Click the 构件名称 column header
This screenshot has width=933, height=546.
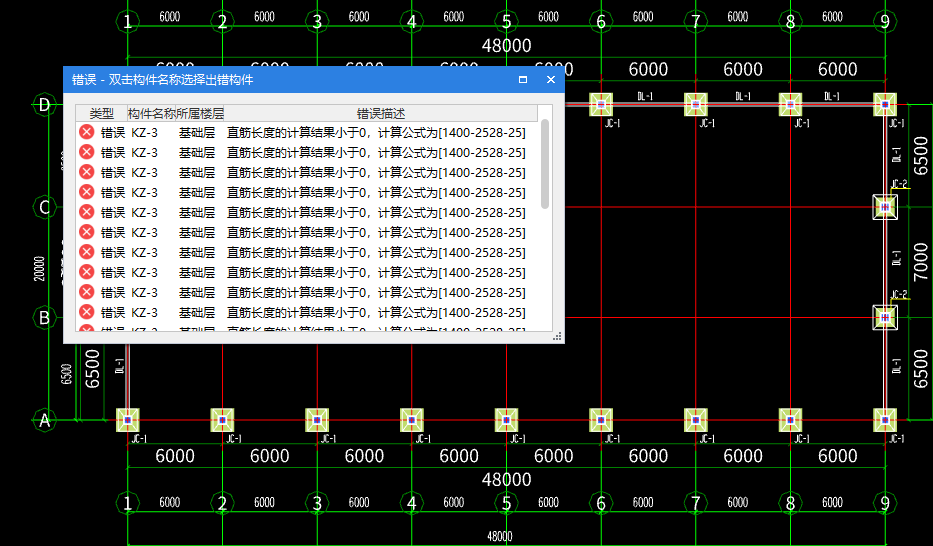tap(151, 113)
